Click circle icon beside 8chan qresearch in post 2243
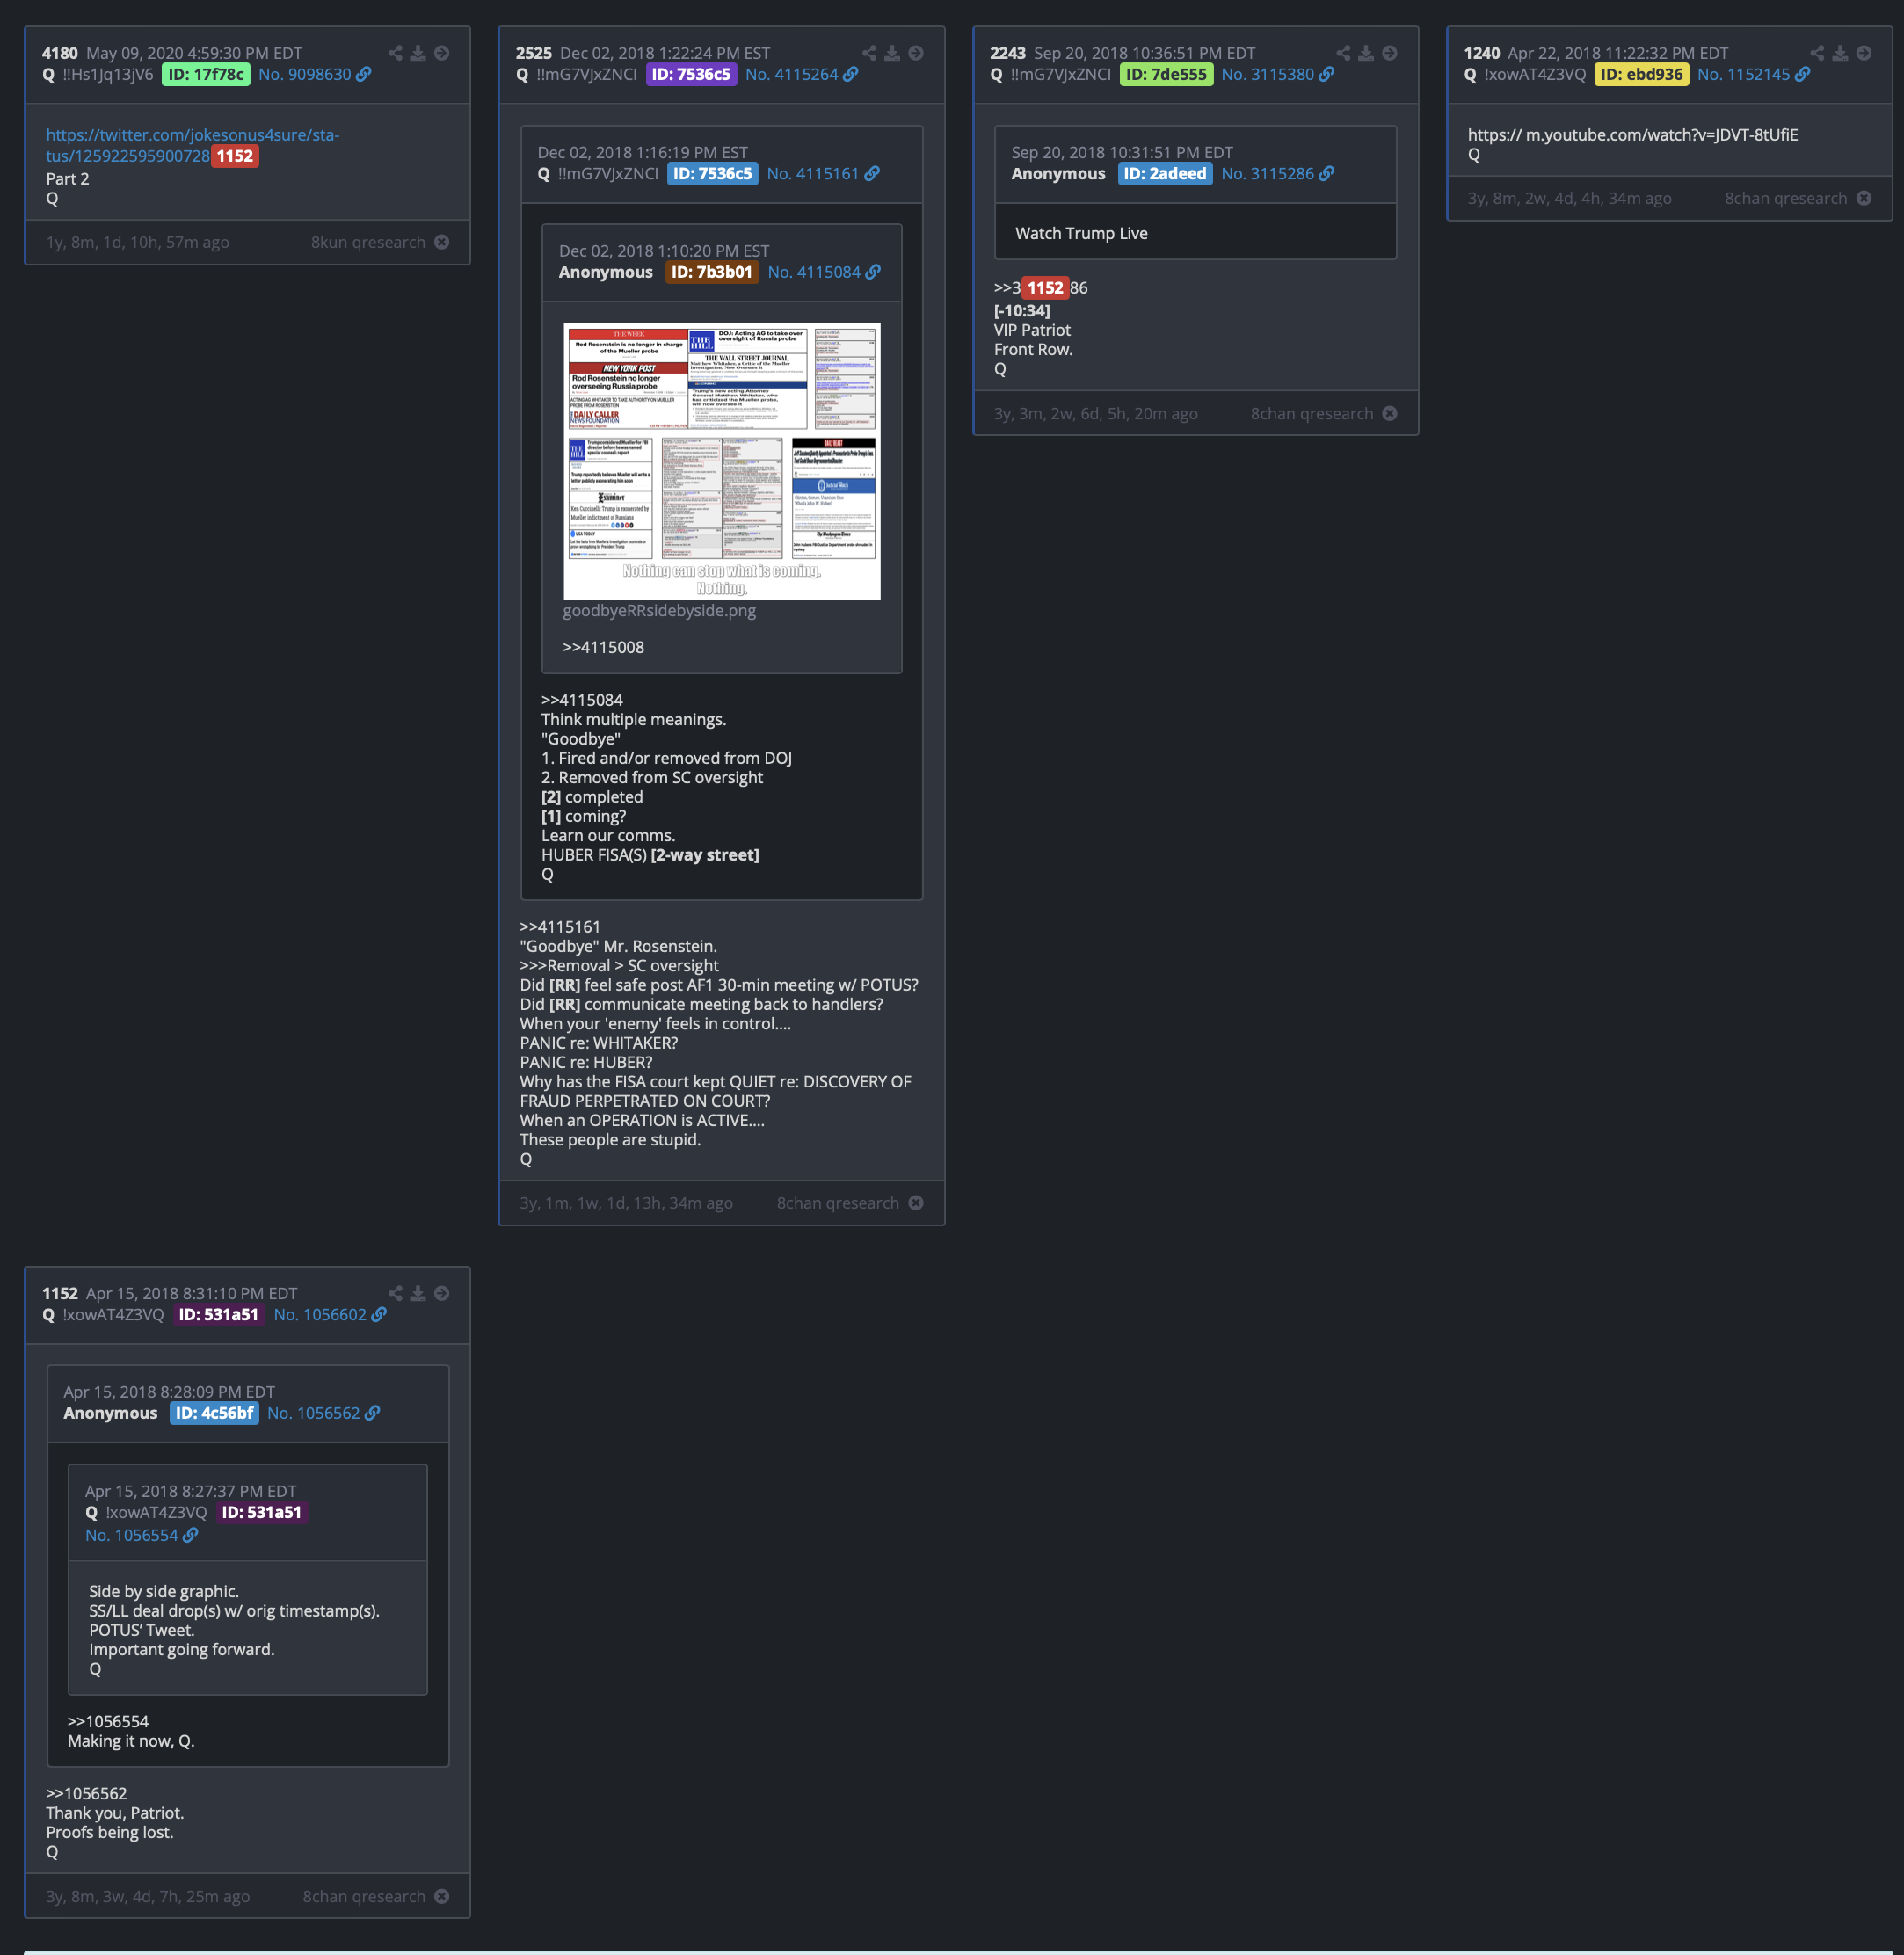 coord(1390,413)
